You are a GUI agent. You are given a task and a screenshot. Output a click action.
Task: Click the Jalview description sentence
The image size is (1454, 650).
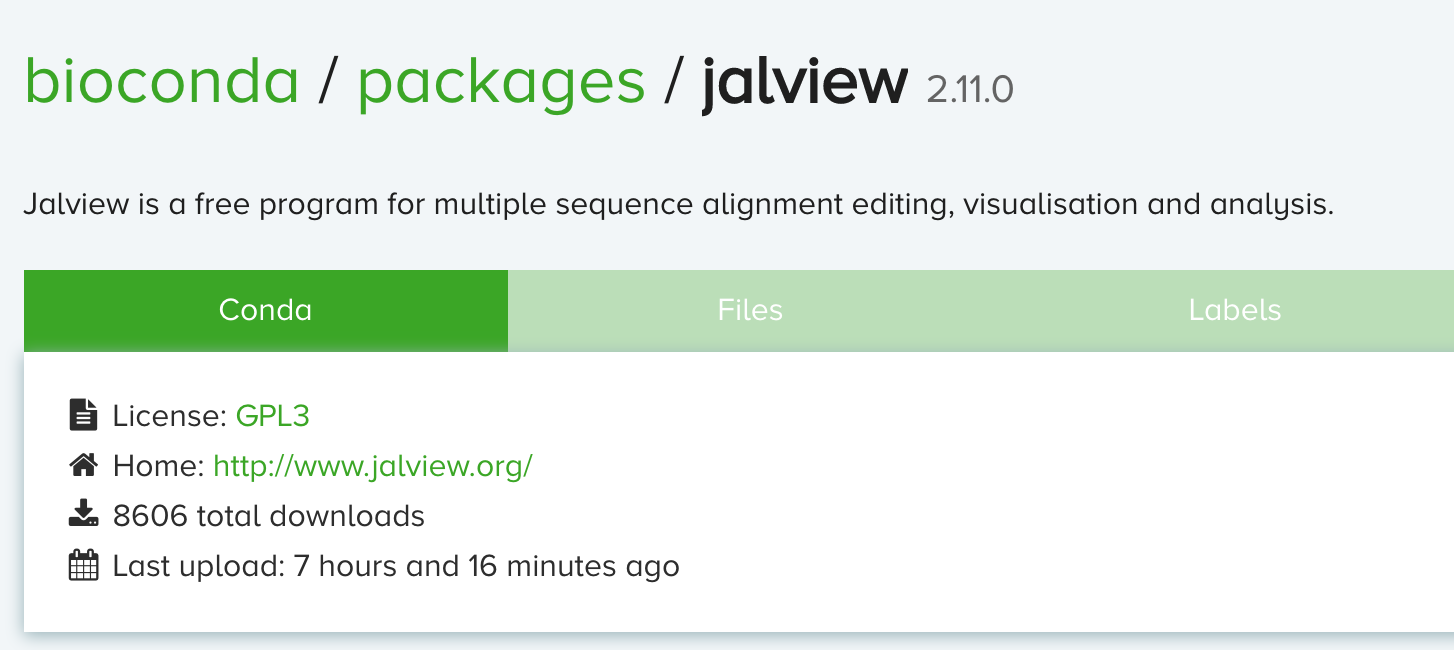pos(679,205)
